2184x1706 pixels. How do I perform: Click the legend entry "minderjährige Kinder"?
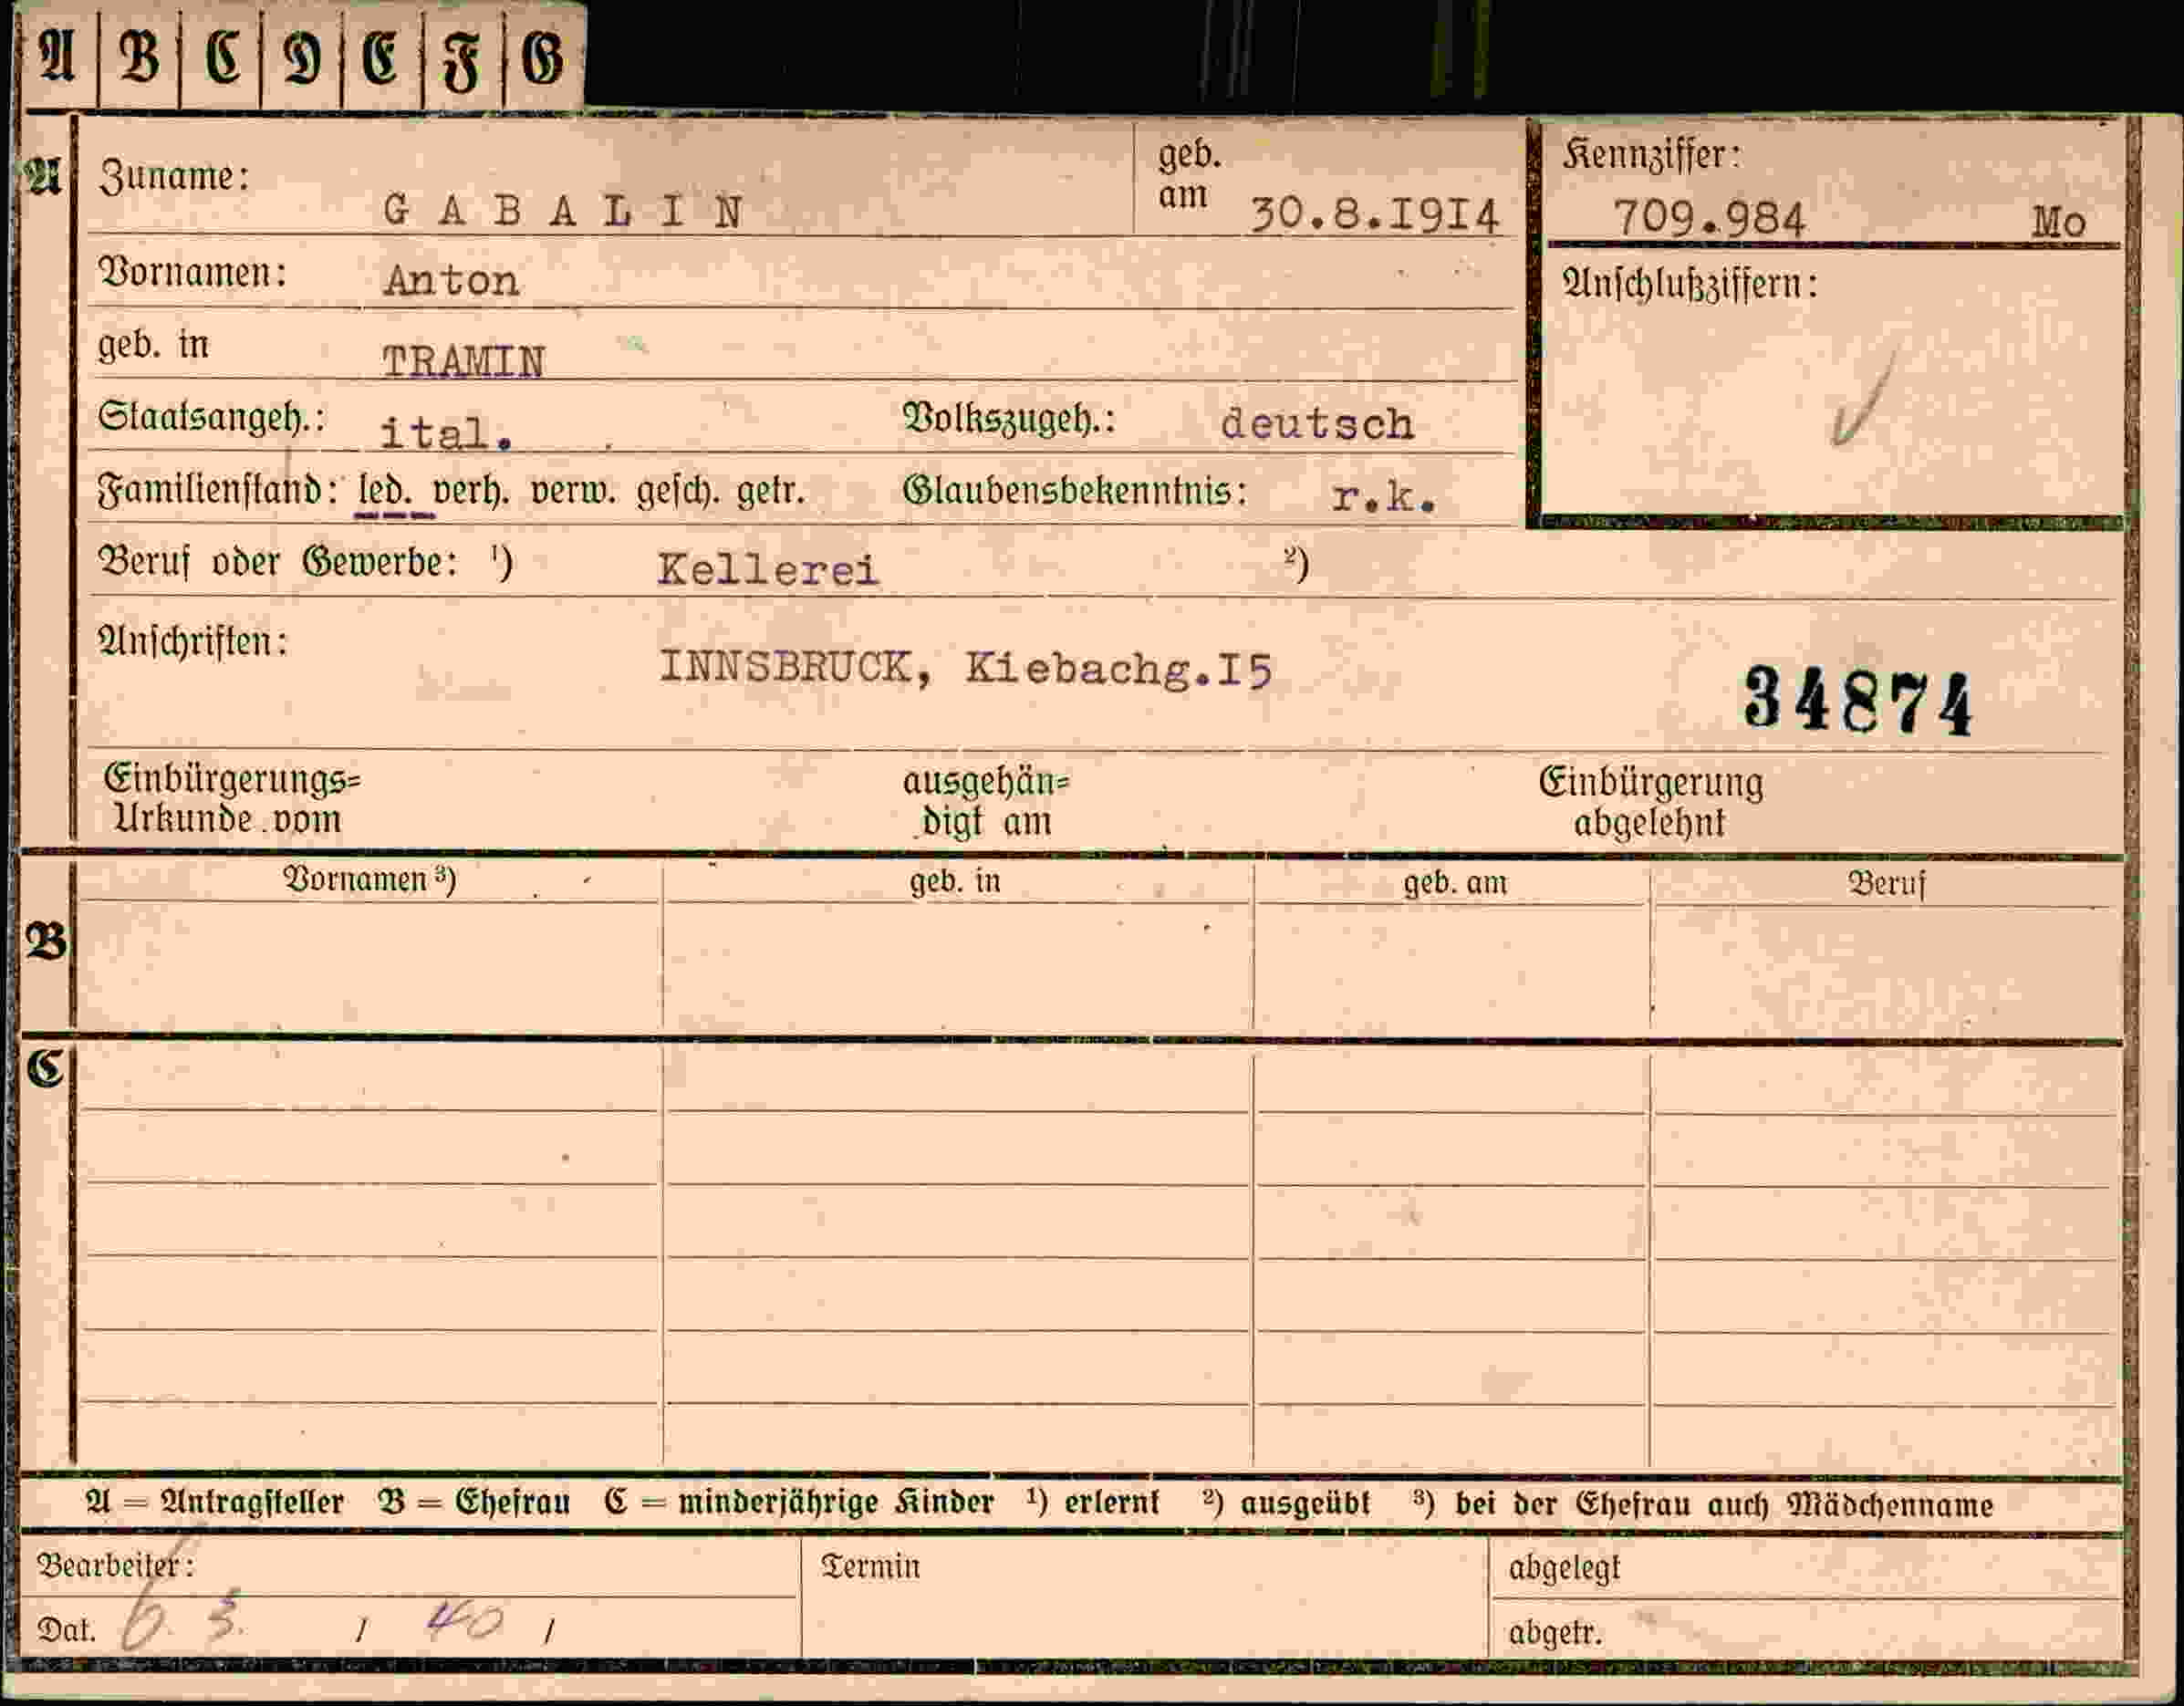[x=836, y=1502]
